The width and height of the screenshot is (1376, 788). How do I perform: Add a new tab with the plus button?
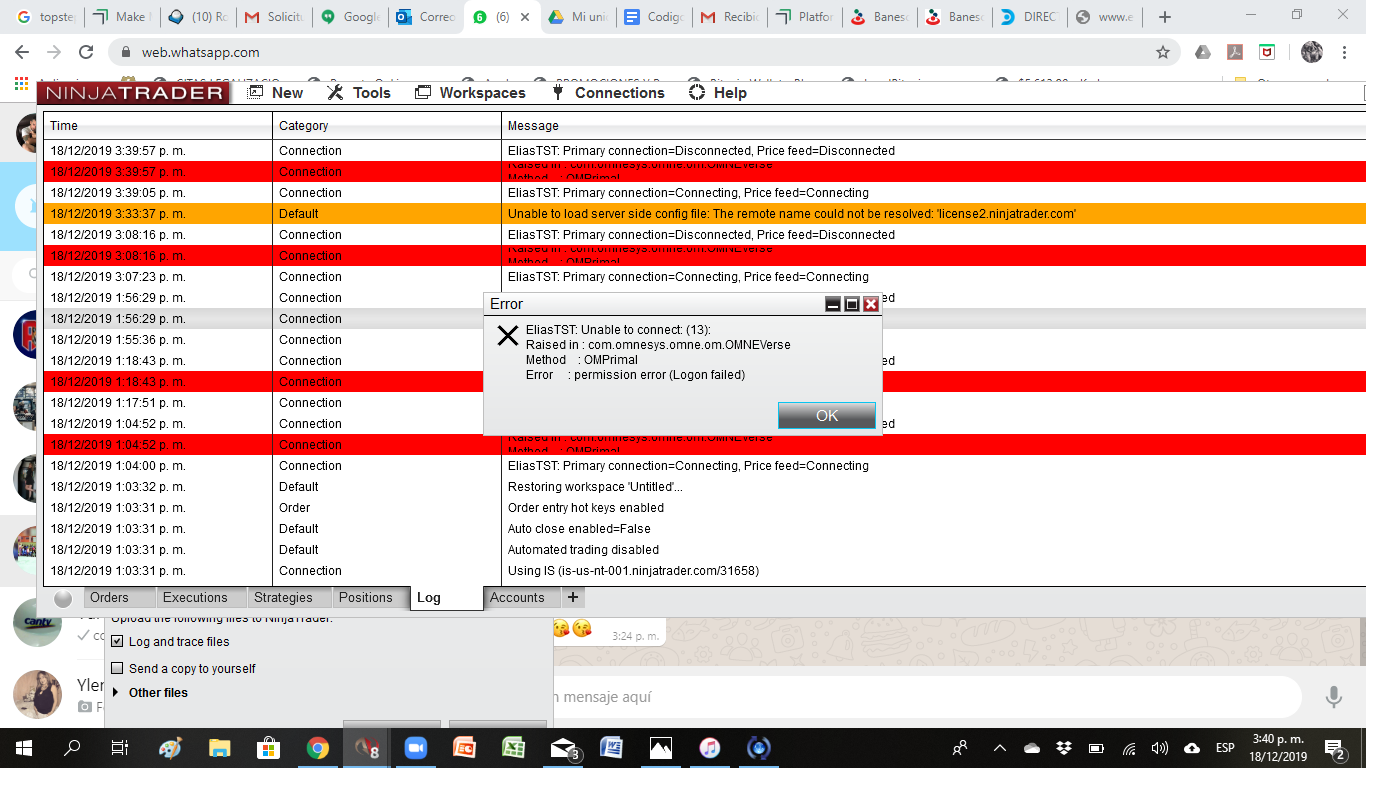click(573, 598)
